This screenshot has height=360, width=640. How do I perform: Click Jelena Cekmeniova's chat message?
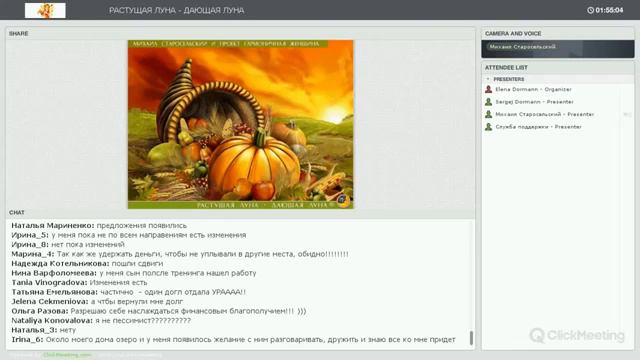click(97, 302)
